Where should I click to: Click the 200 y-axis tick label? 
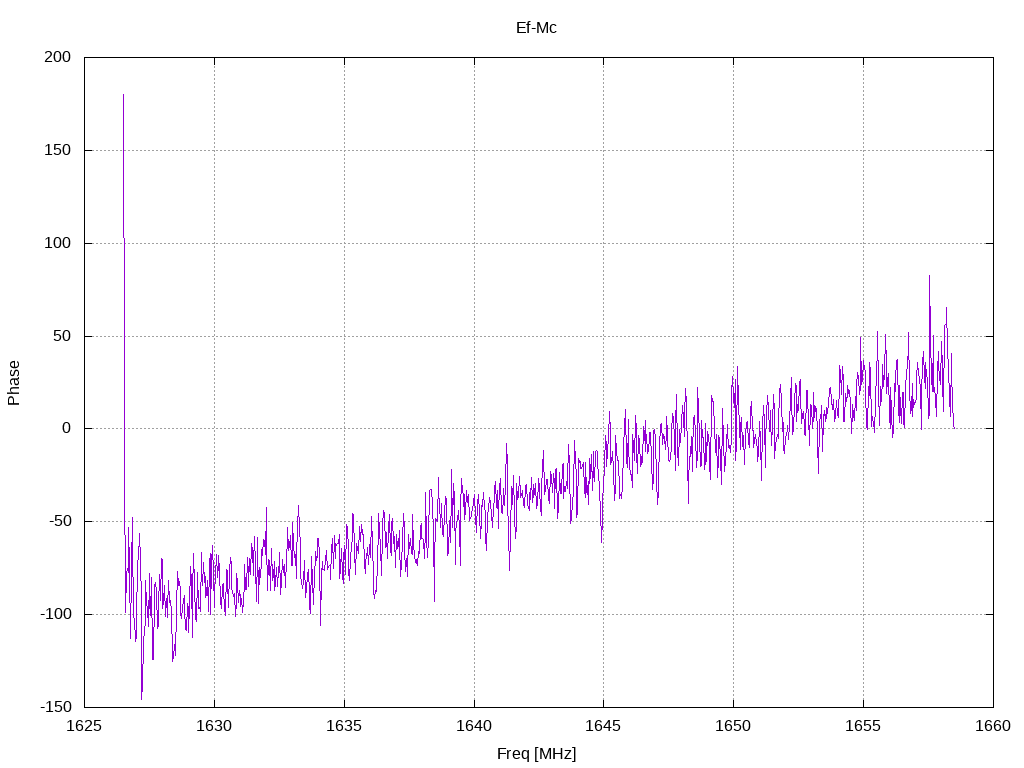[57, 57]
